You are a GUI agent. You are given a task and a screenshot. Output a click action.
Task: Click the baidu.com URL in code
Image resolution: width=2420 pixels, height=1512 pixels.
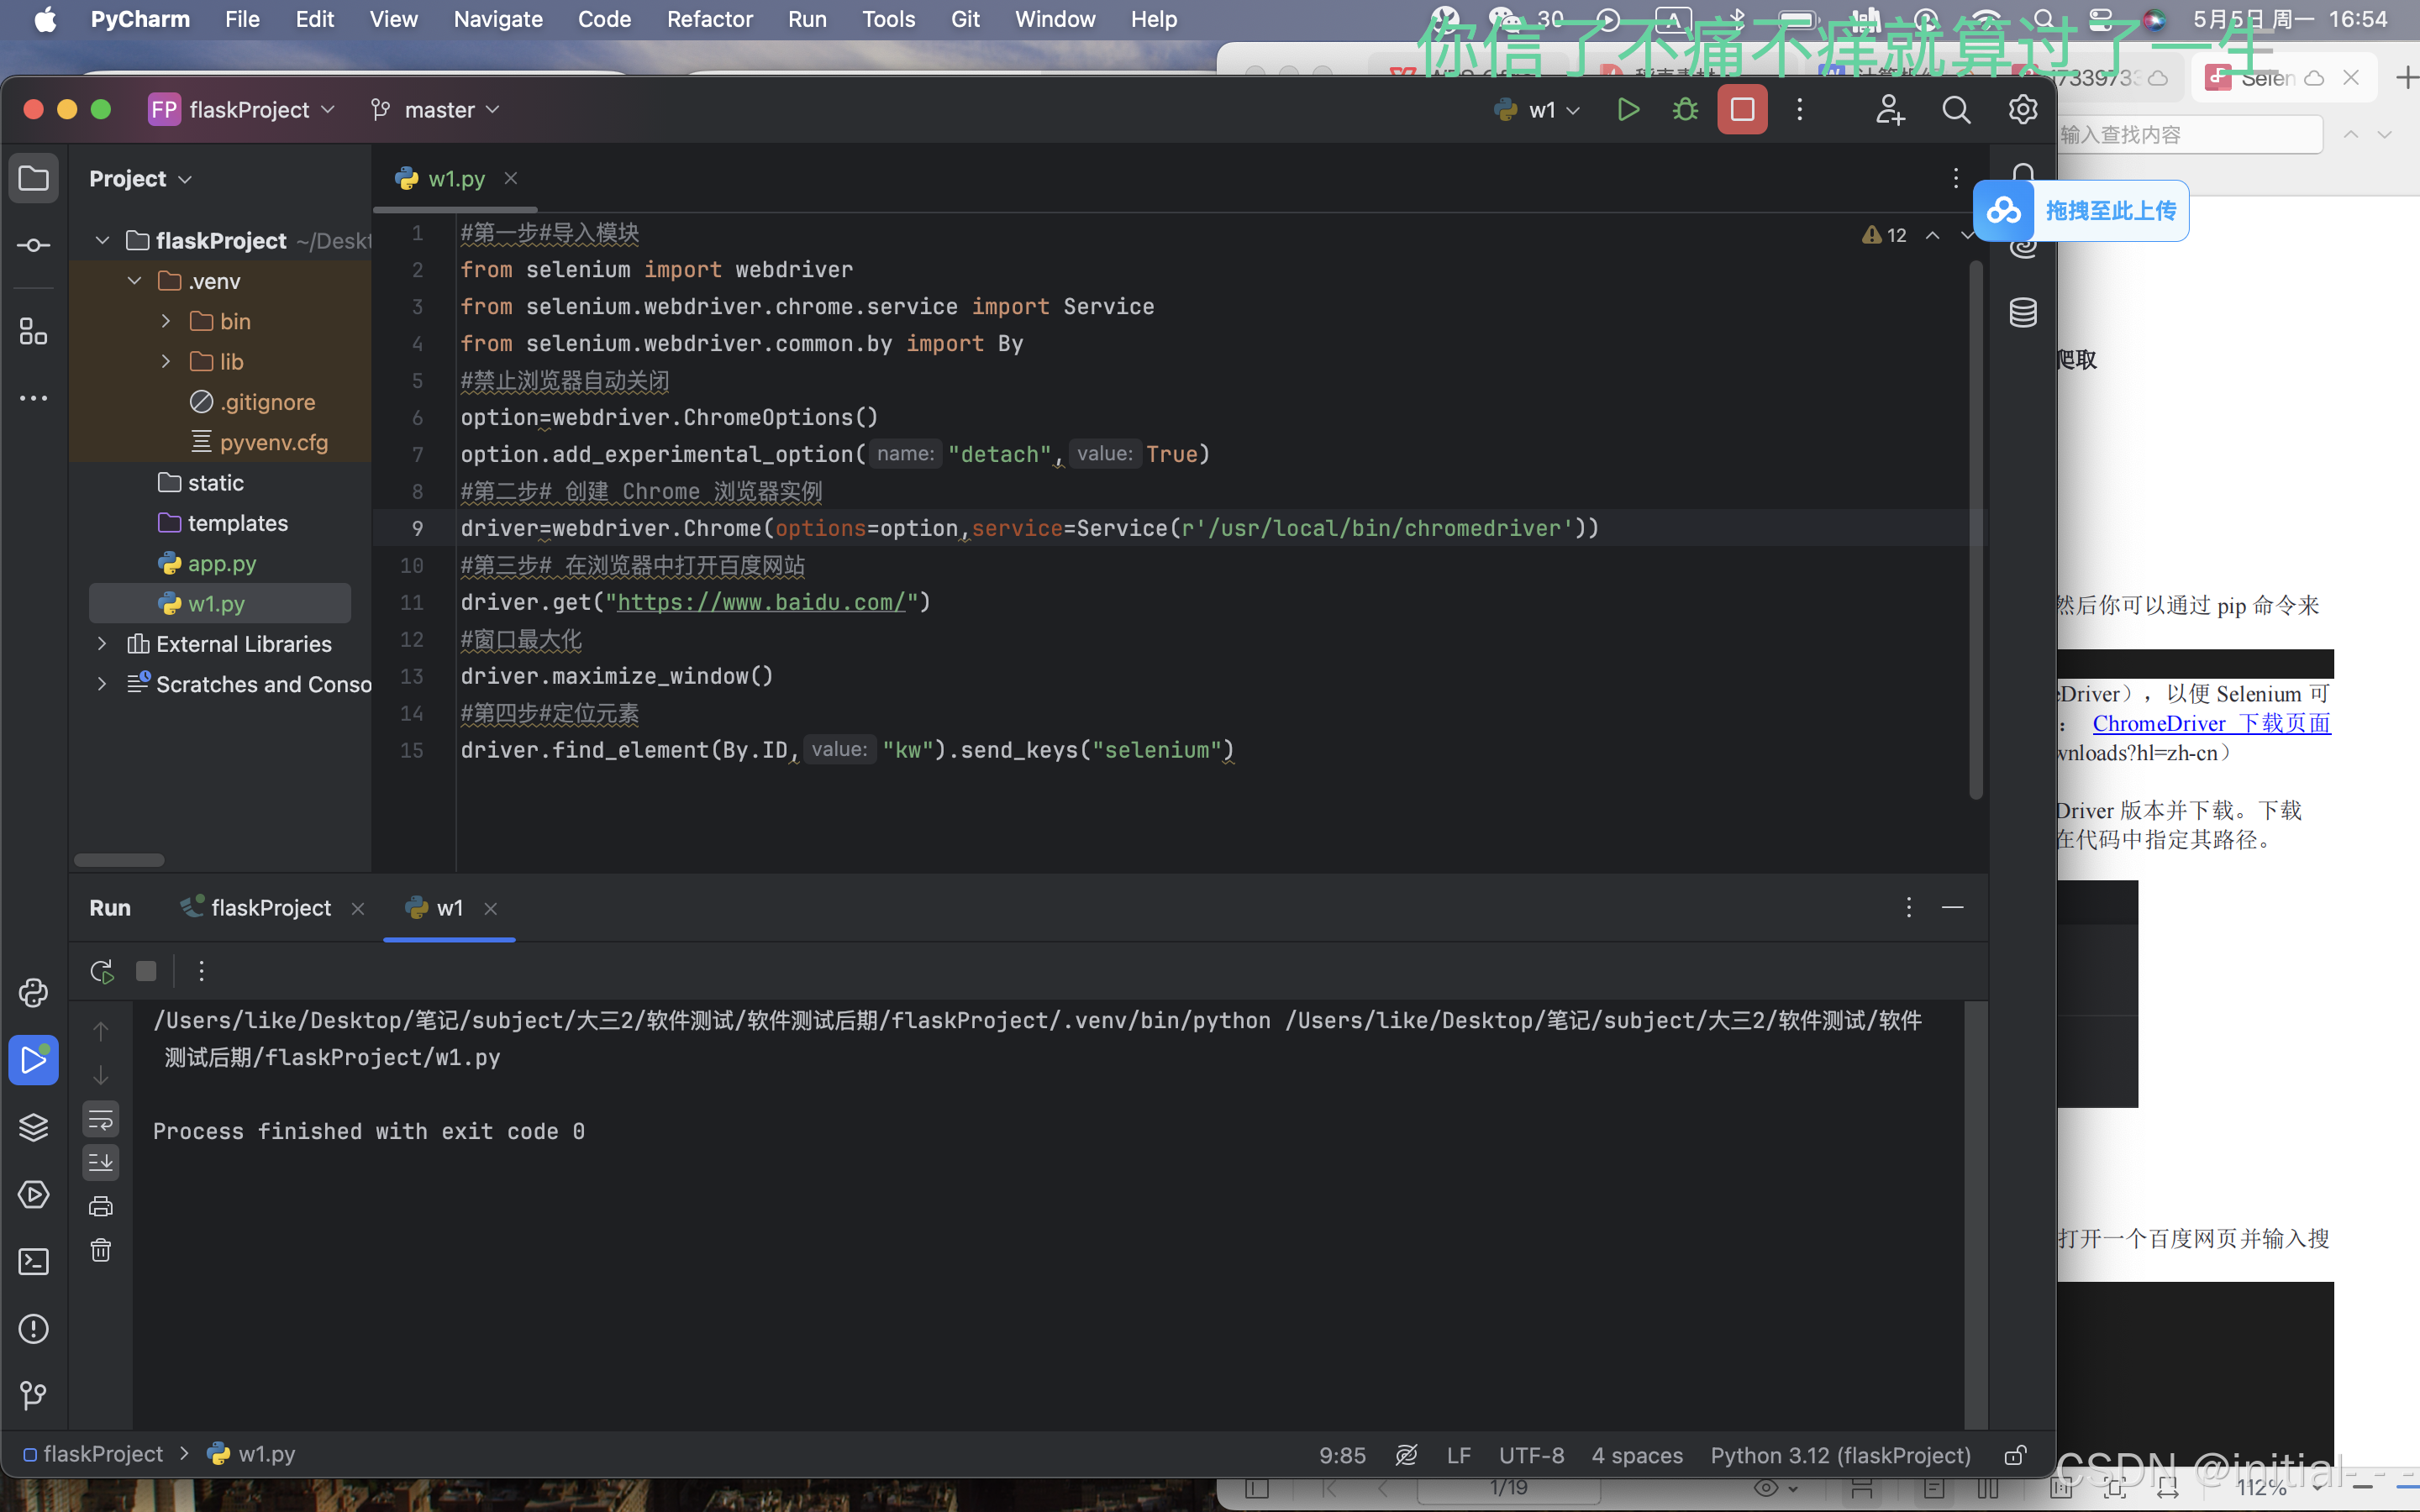pyautogui.click(x=760, y=602)
